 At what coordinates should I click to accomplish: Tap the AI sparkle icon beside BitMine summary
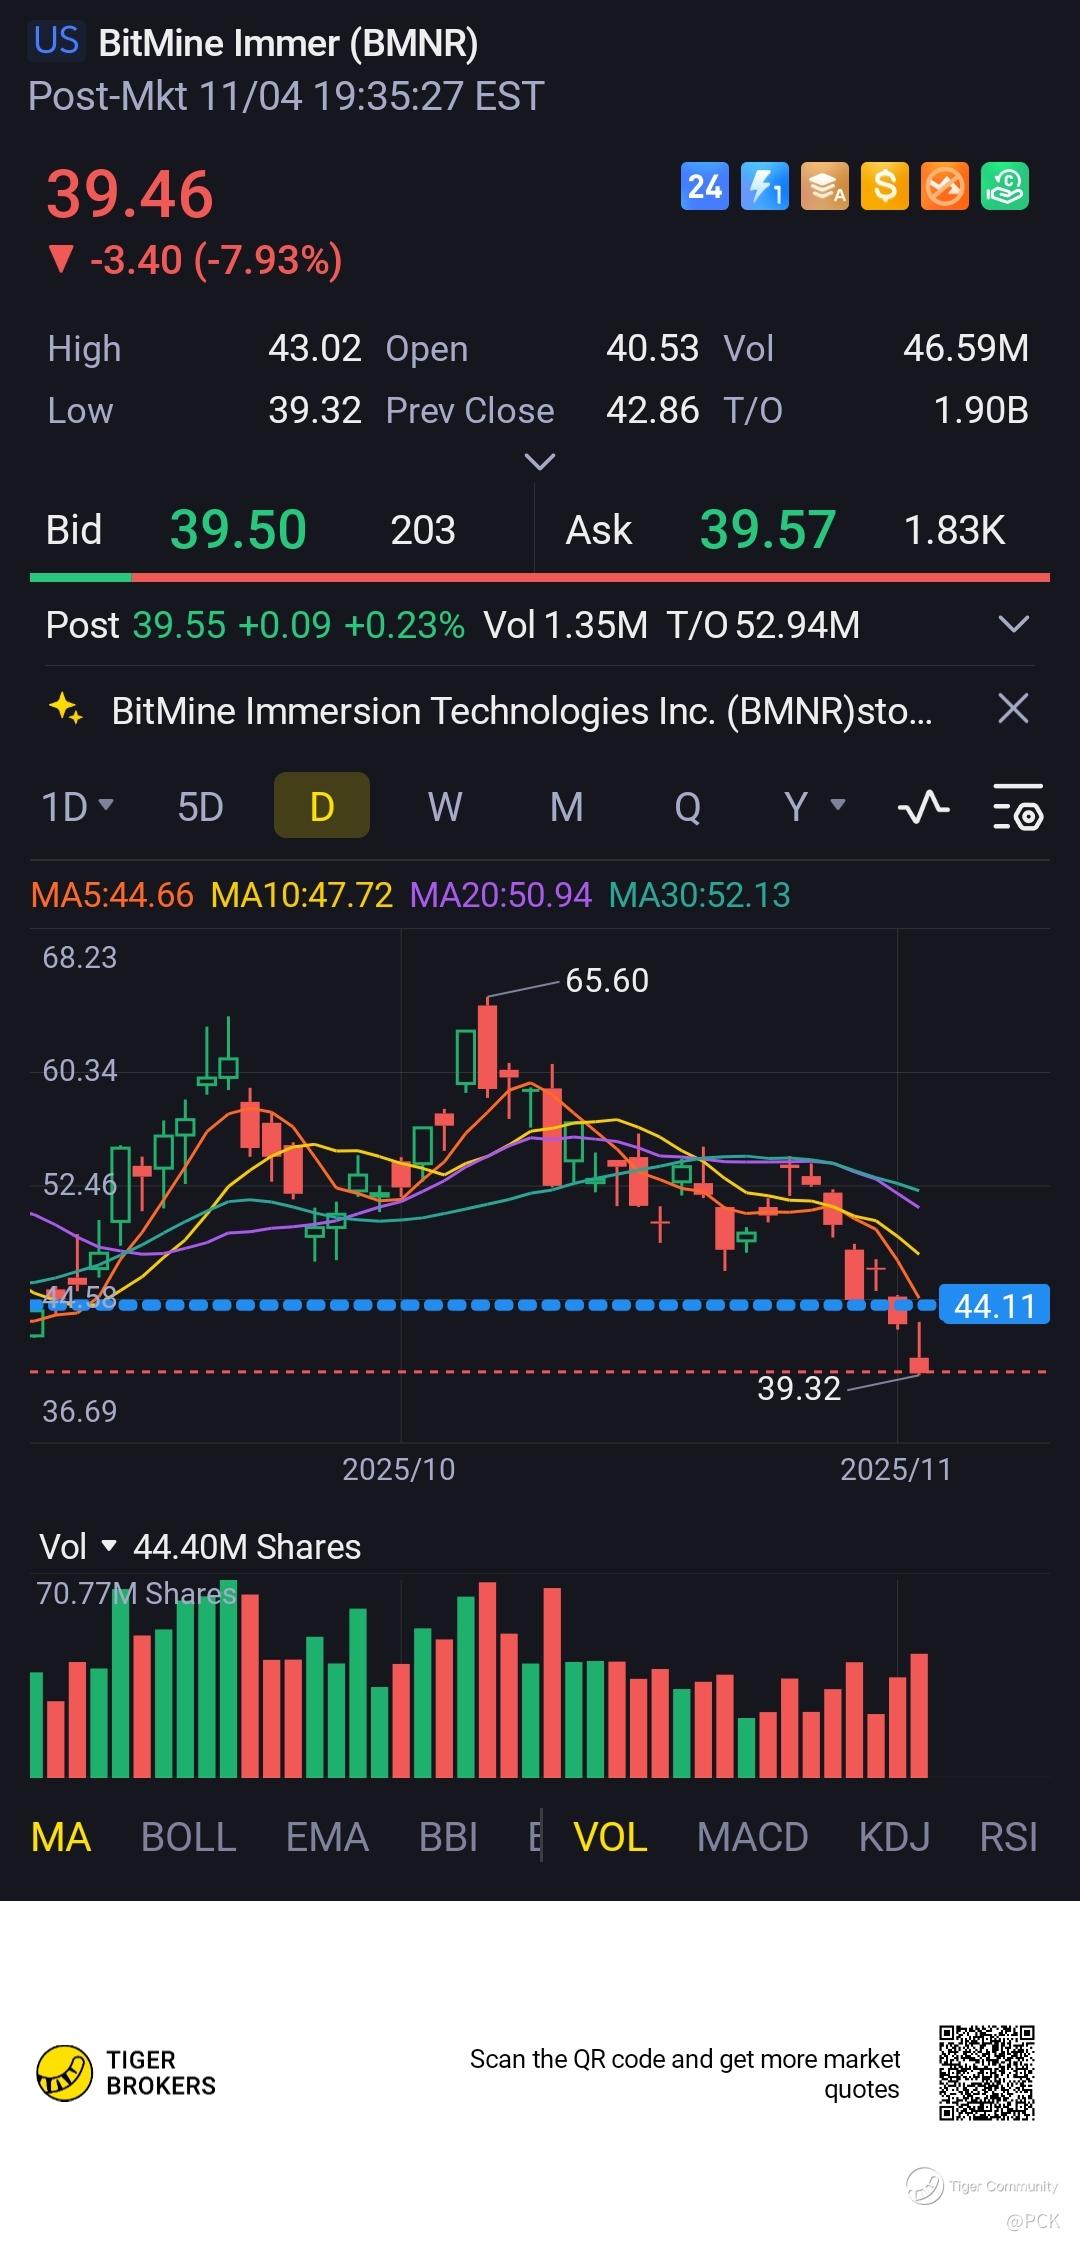(66, 709)
